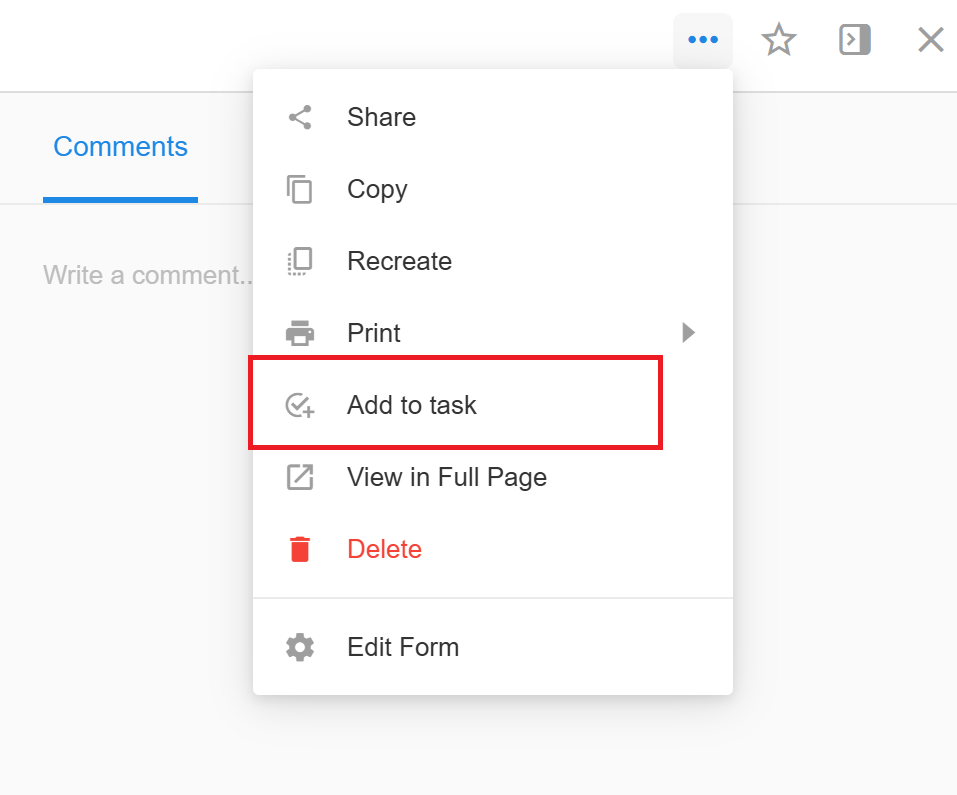Close the record with the X icon

[x=930, y=40]
